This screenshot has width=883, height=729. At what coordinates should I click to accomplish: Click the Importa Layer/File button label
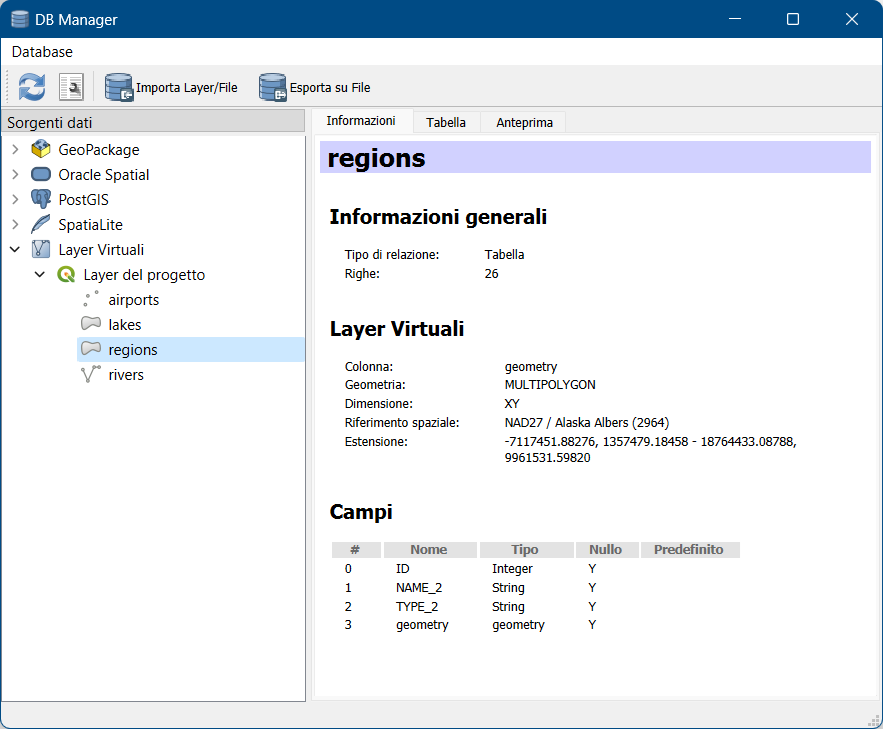pyautogui.click(x=186, y=88)
